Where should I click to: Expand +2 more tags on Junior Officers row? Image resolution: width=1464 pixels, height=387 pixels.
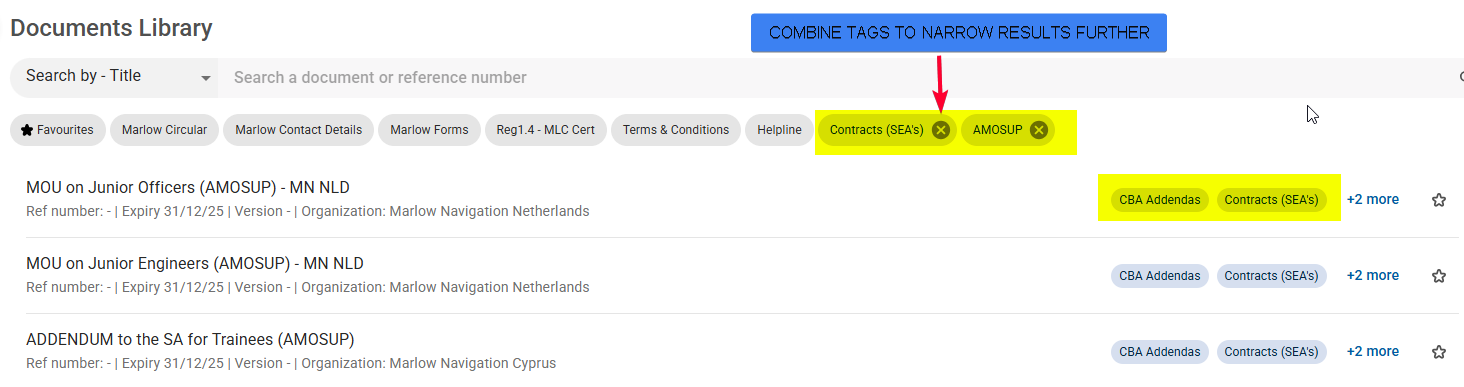1372,199
